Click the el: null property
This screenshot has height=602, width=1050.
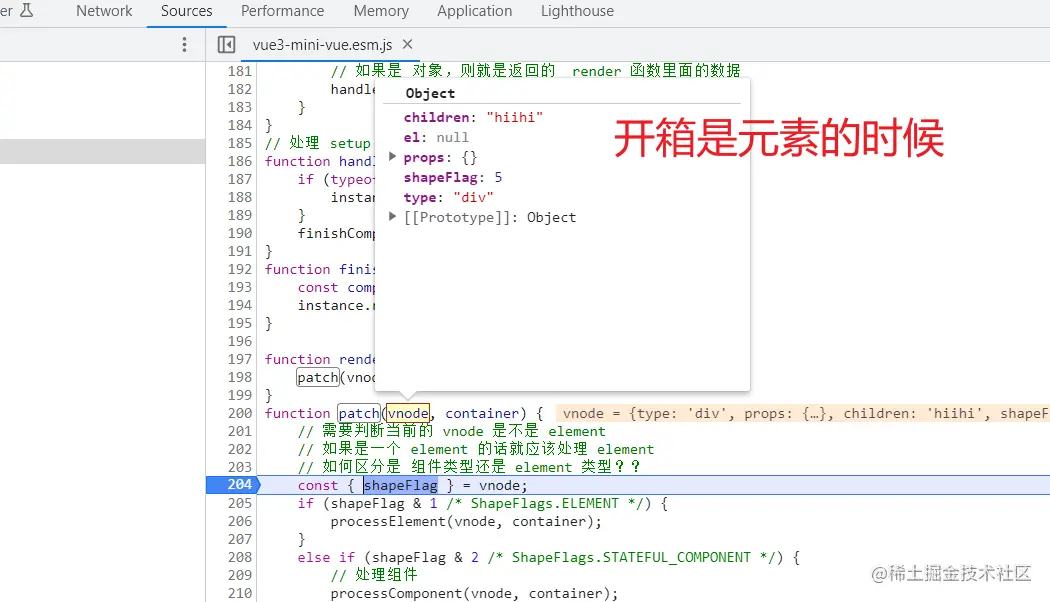click(x=436, y=137)
